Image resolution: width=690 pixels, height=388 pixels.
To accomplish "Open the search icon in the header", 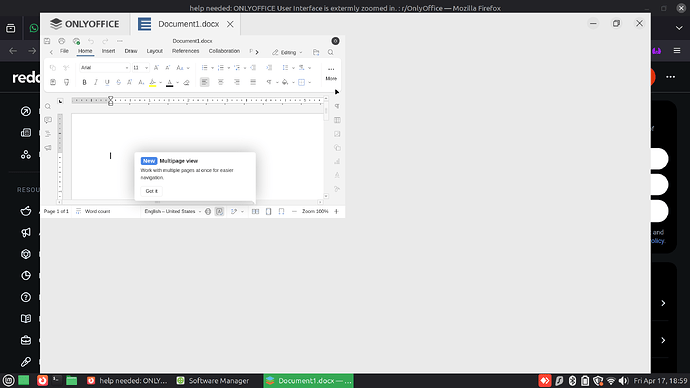I will (330, 52).
